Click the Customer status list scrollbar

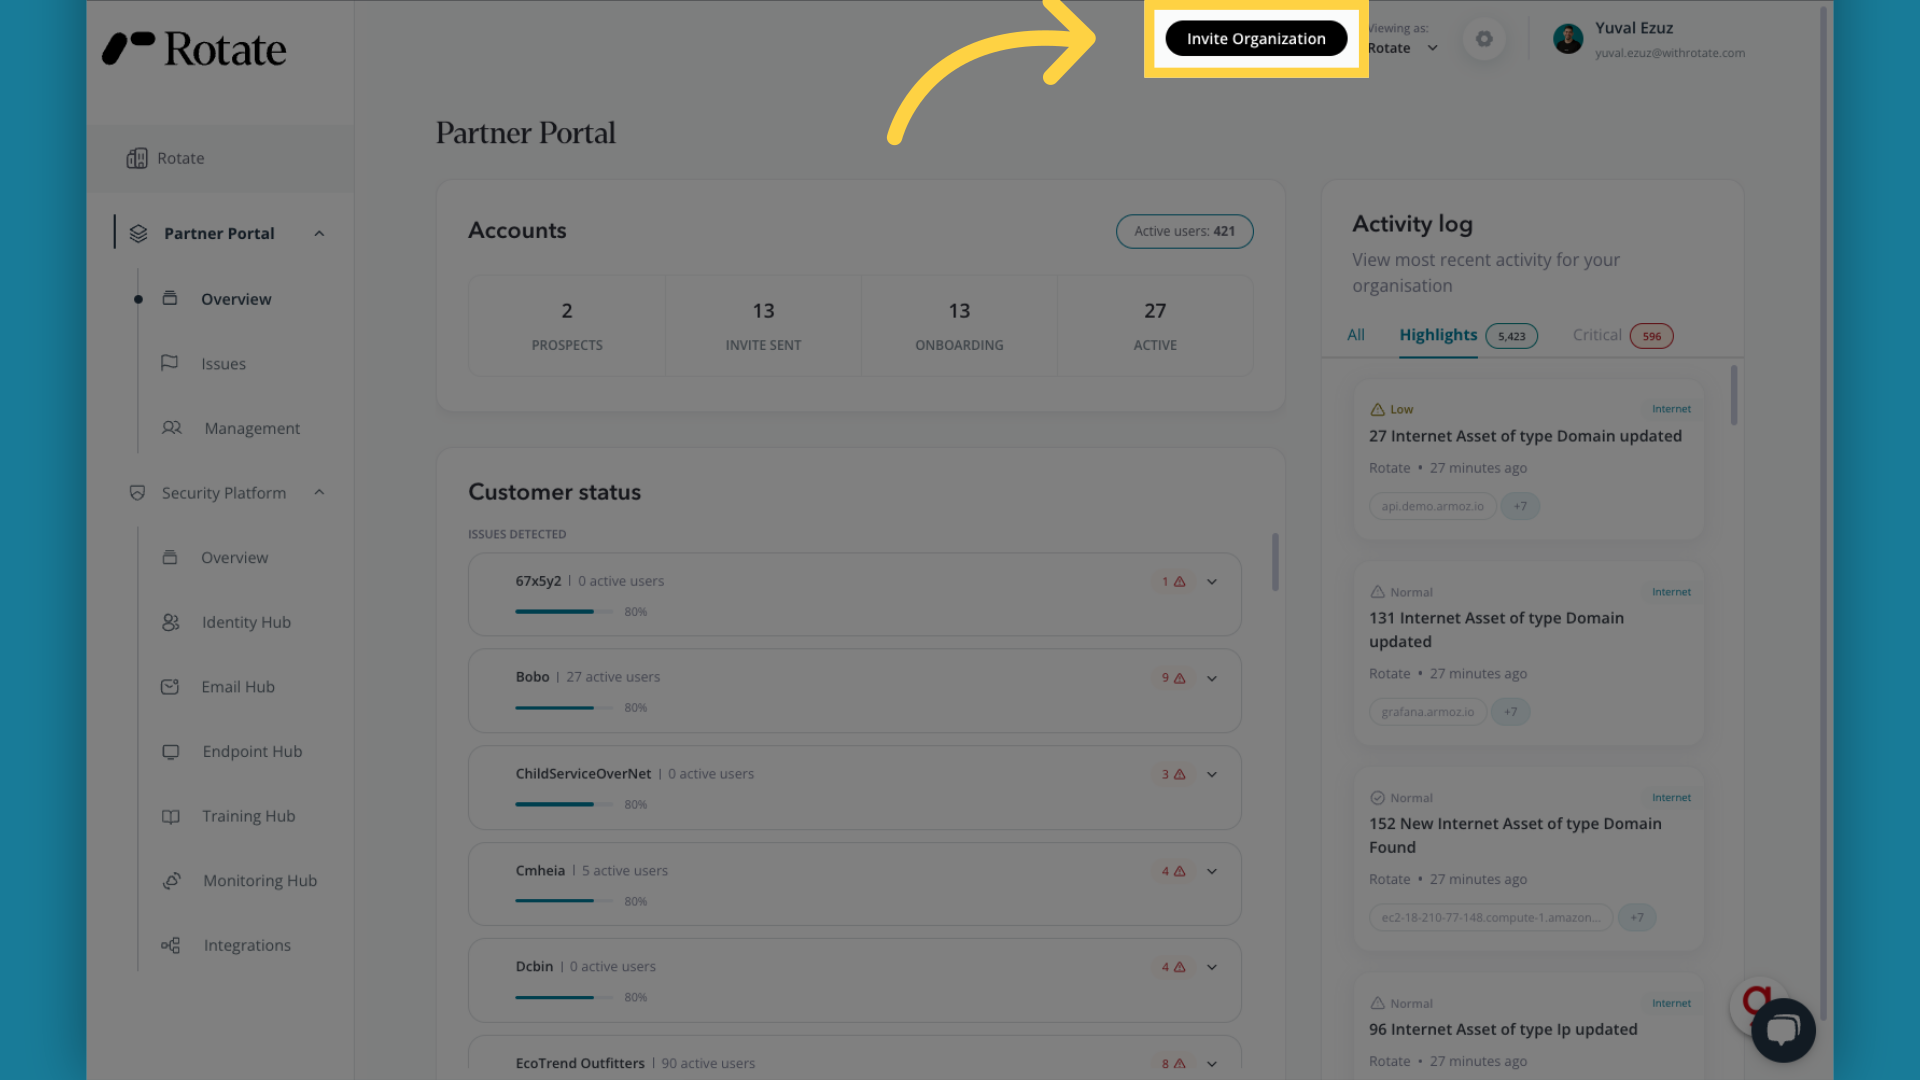click(x=1275, y=562)
